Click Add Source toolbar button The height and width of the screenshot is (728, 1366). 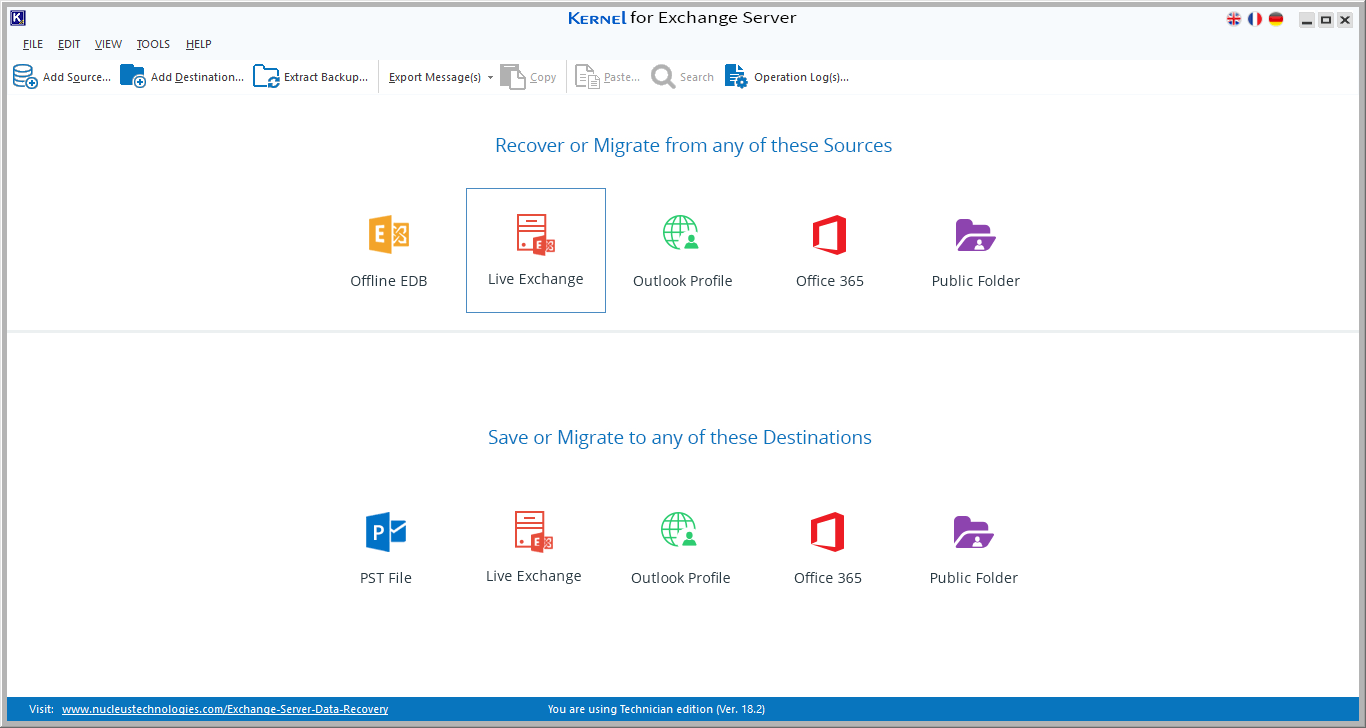pyautogui.click(x=62, y=77)
